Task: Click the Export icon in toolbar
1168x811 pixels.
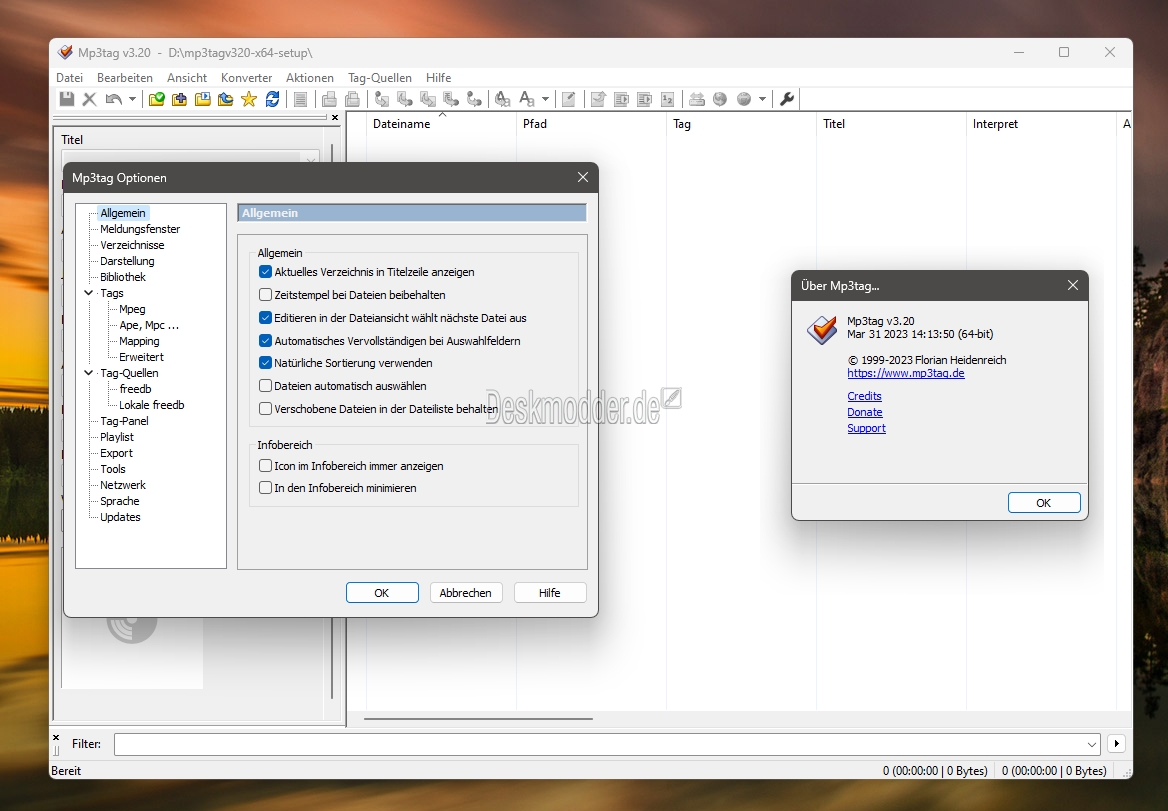Action: 598,99
